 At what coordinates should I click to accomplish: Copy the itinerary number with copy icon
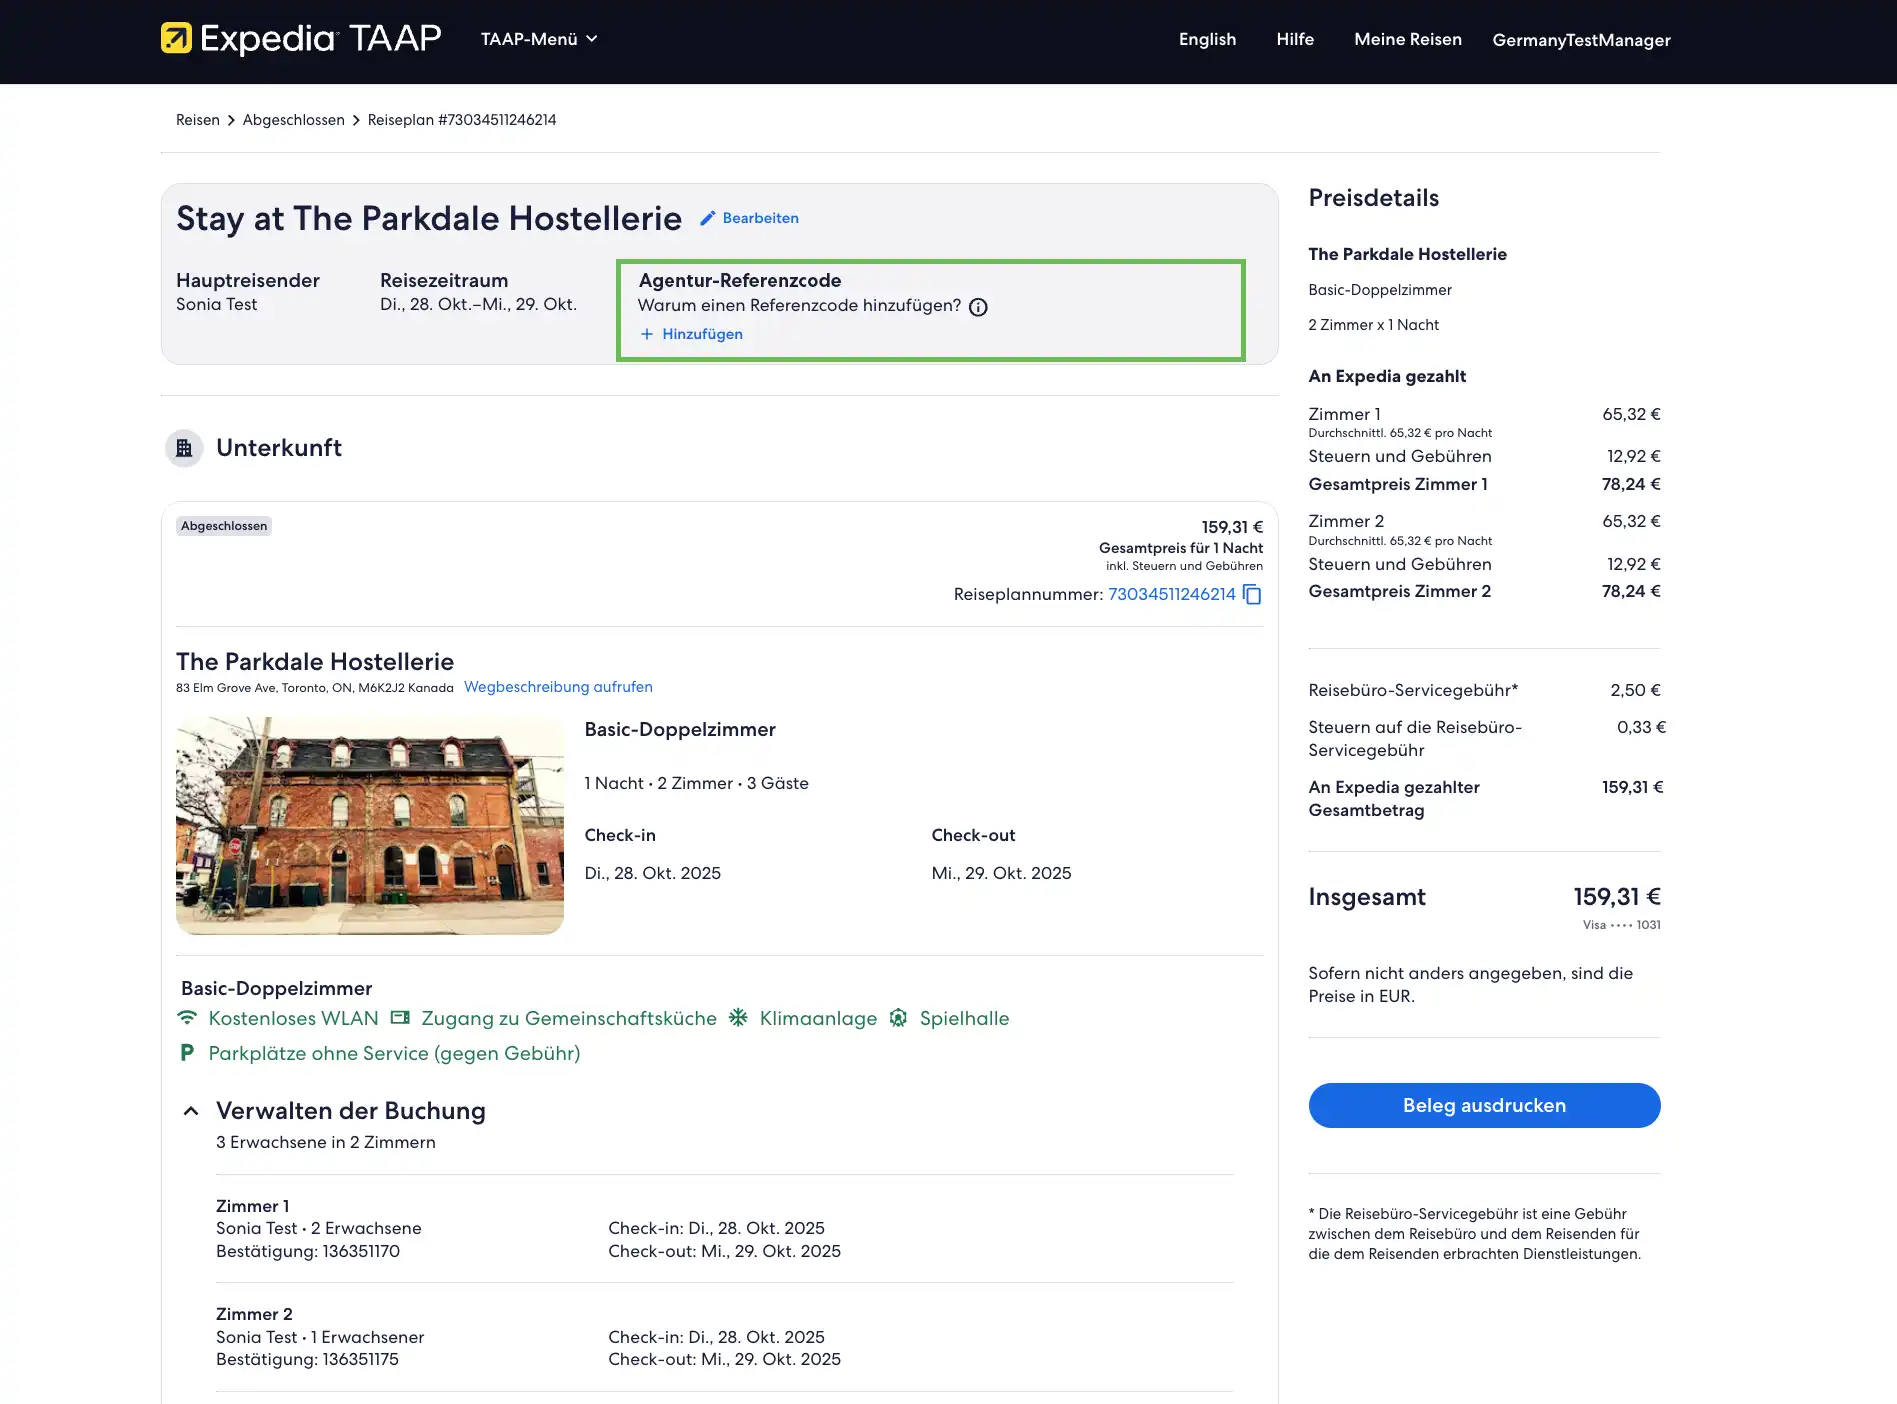click(x=1252, y=594)
